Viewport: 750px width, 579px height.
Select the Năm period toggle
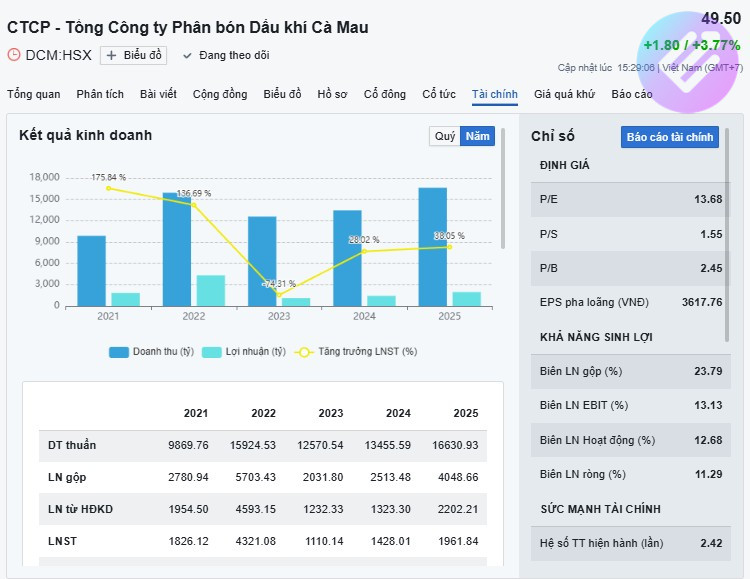[x=478, y=136]
